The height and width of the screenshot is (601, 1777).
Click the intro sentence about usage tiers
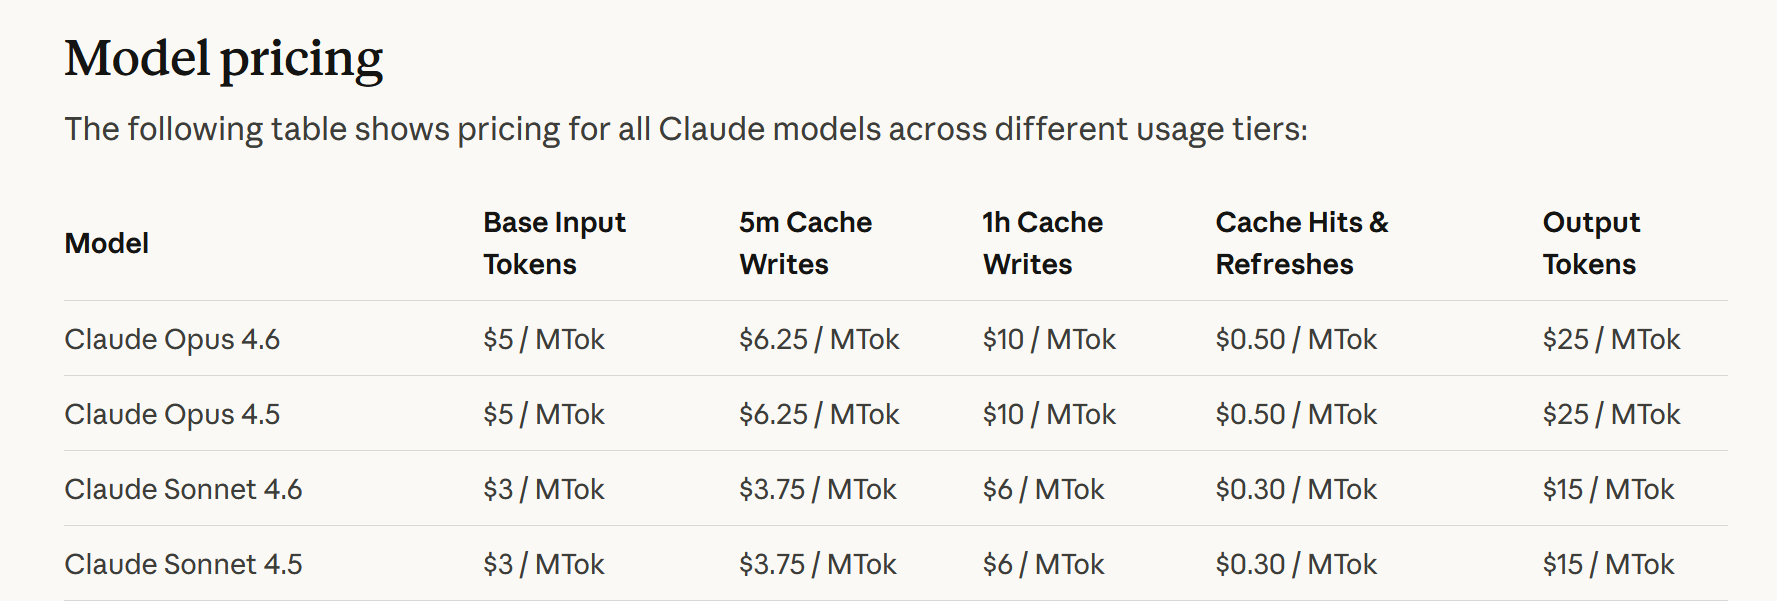[686, 130]
